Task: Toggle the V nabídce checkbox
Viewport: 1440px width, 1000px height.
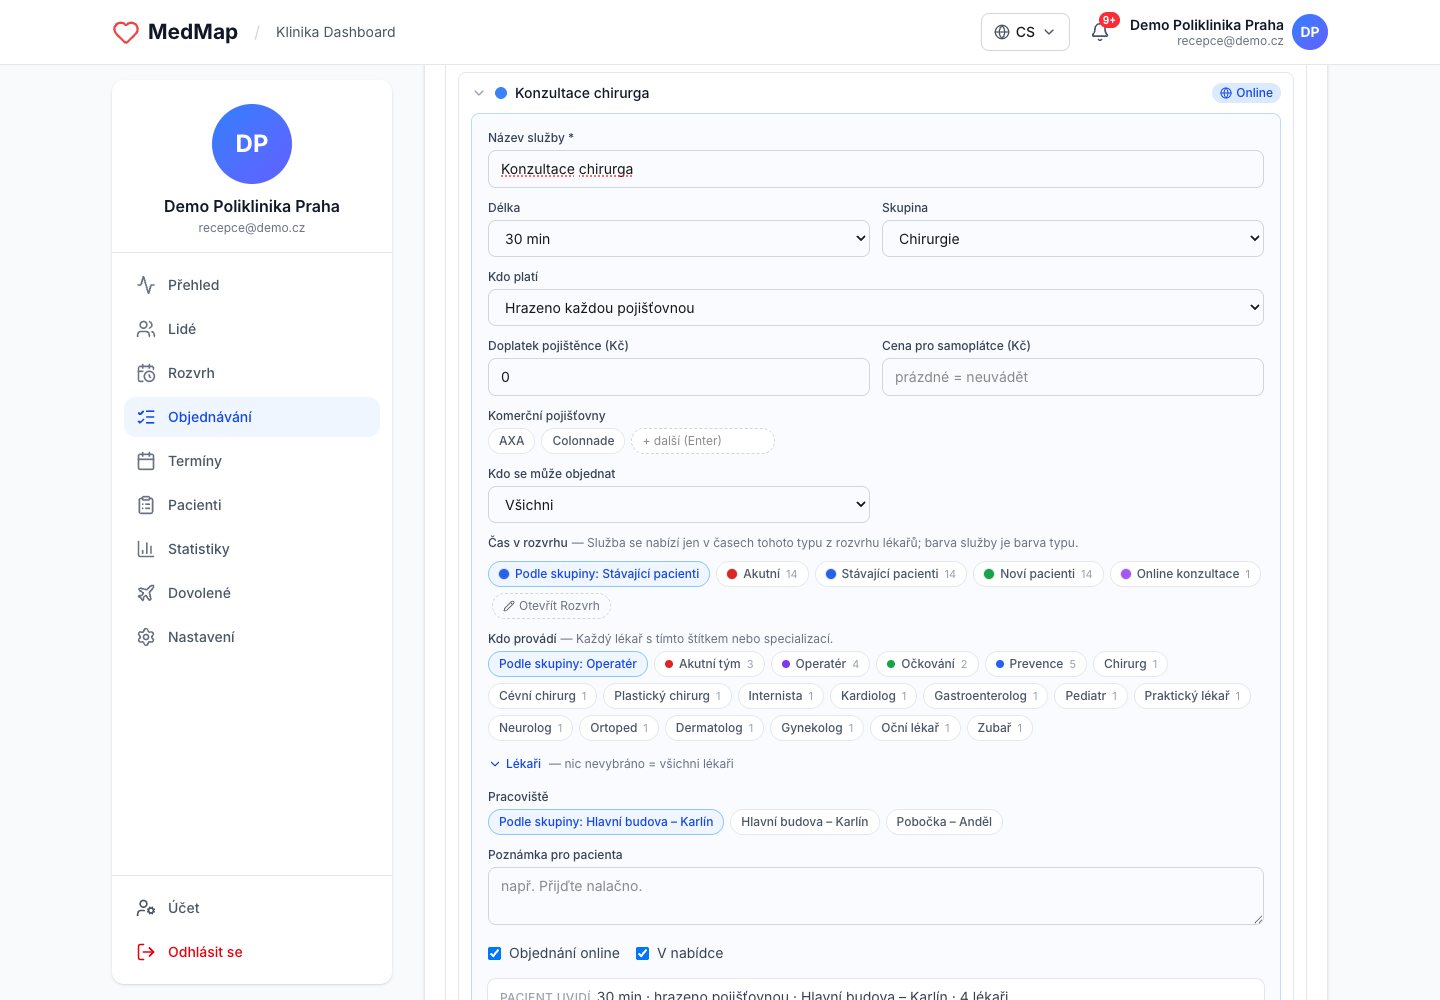Action: click(643, 953)
